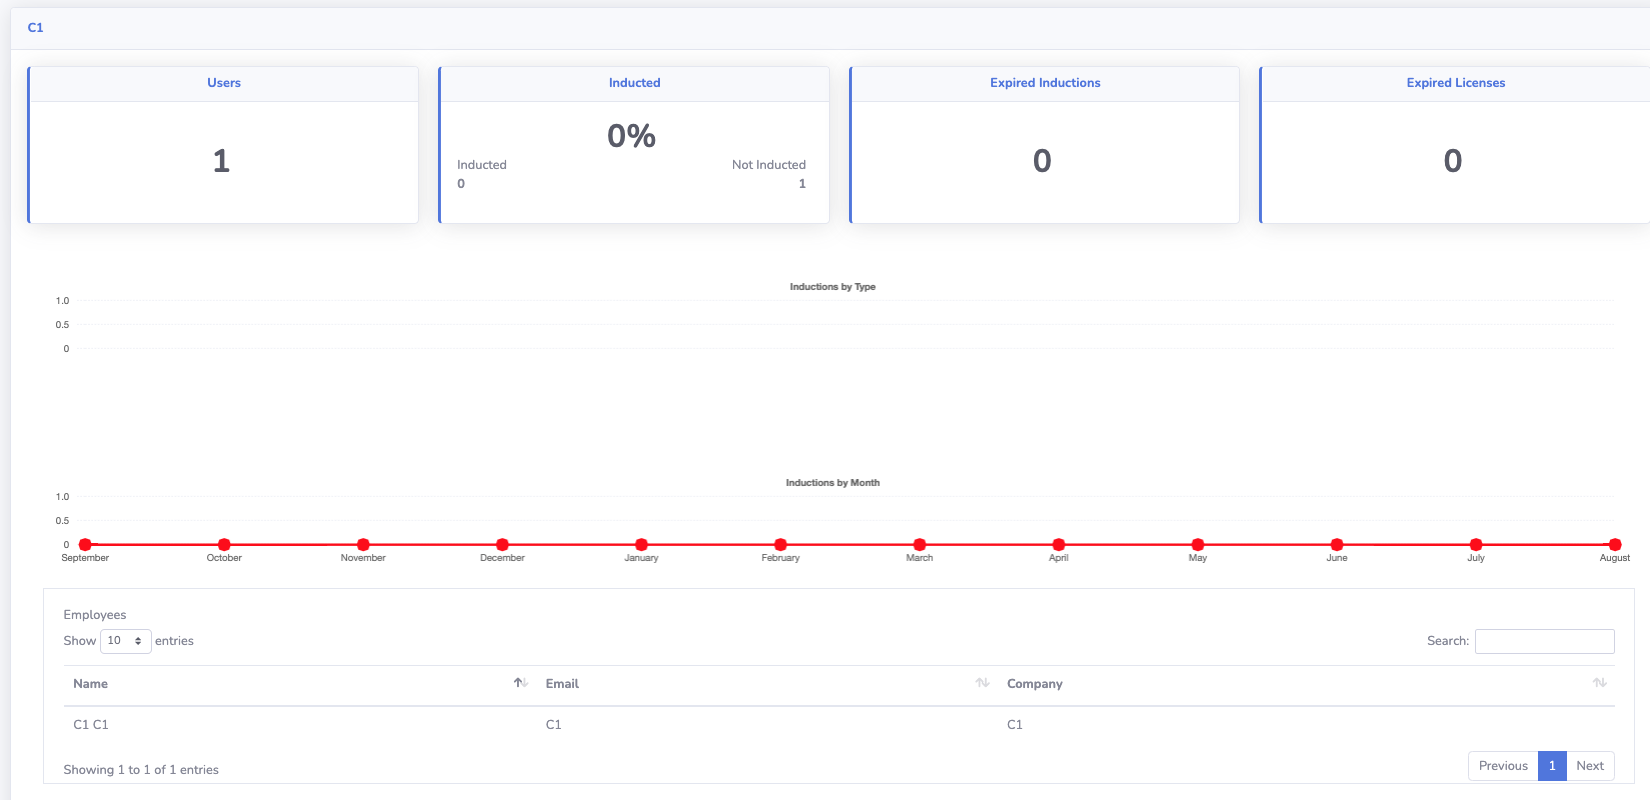Click the Inducted card title
Viewport: 1650px width, 800px height.
click(635, 83)
